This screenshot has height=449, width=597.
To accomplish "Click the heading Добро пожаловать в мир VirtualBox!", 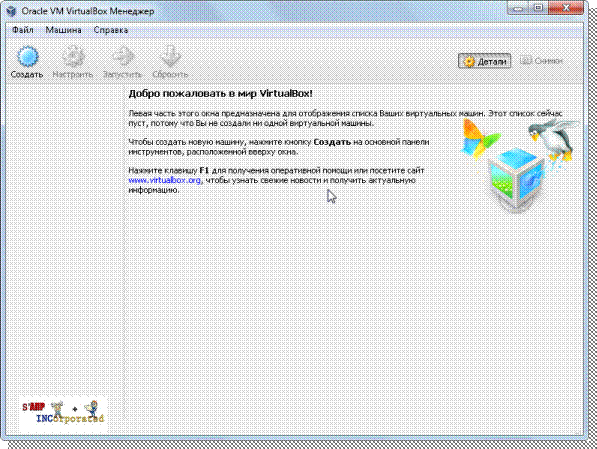I will click(x=220, y=94).
